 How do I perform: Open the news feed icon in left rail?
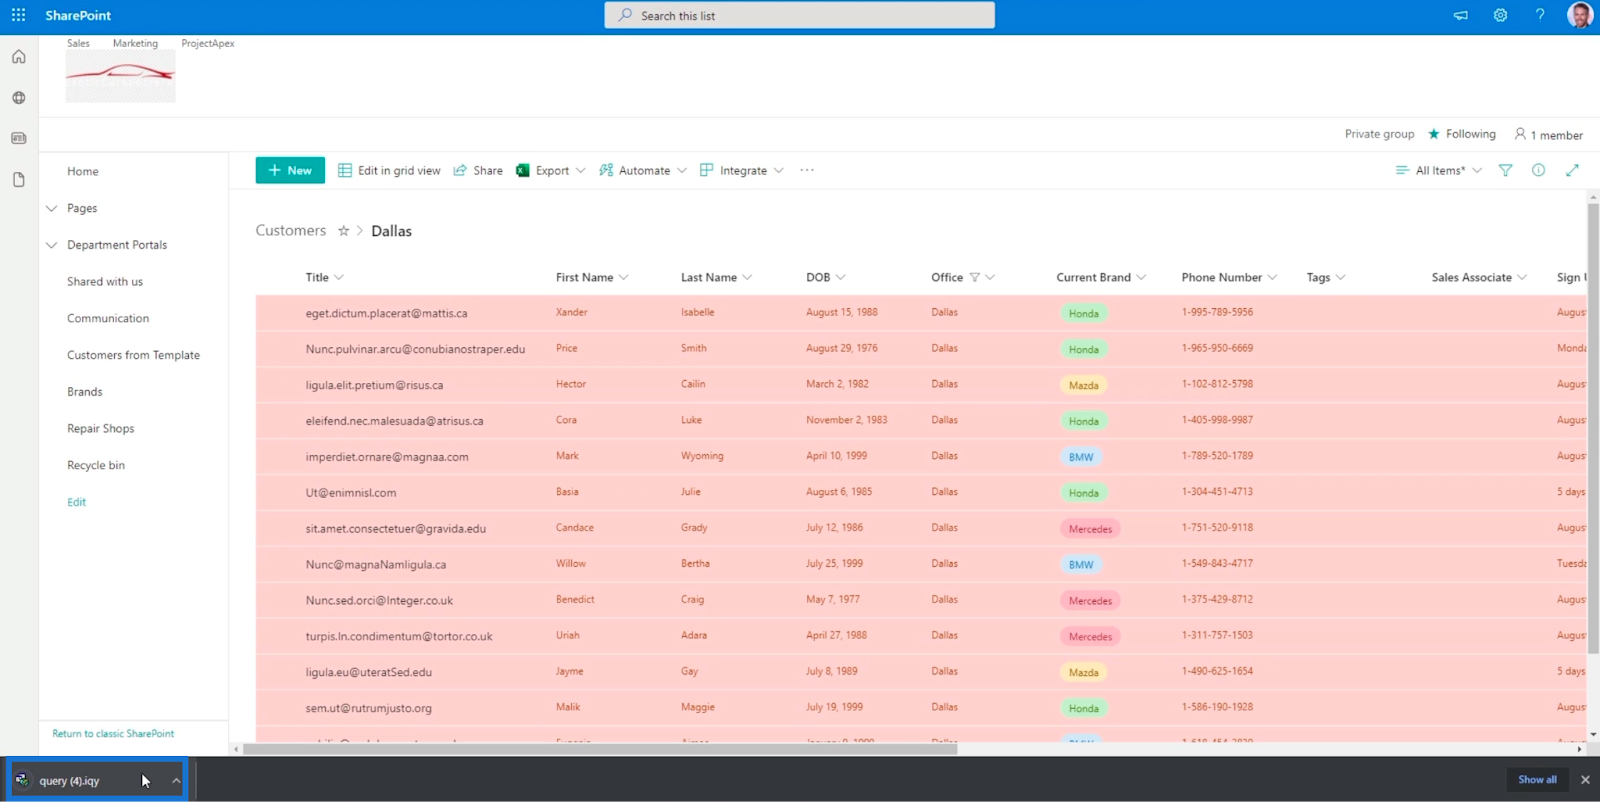18,138
